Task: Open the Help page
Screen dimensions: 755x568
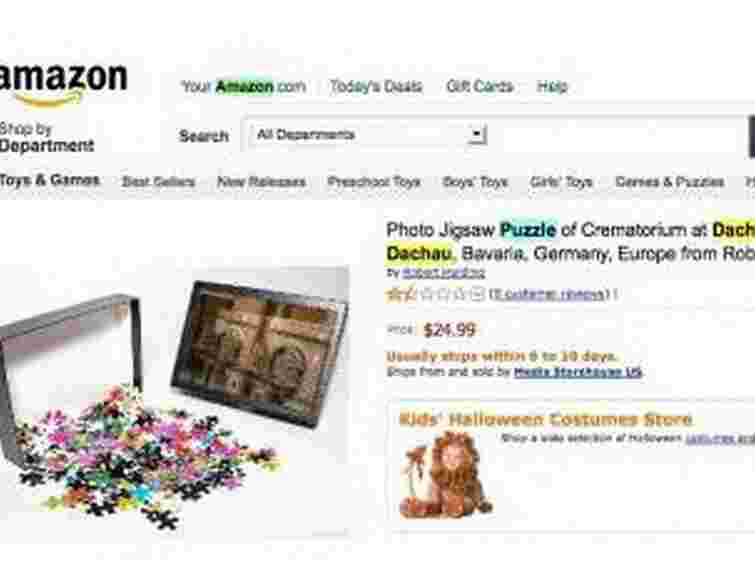Action: tap(552, 87)
